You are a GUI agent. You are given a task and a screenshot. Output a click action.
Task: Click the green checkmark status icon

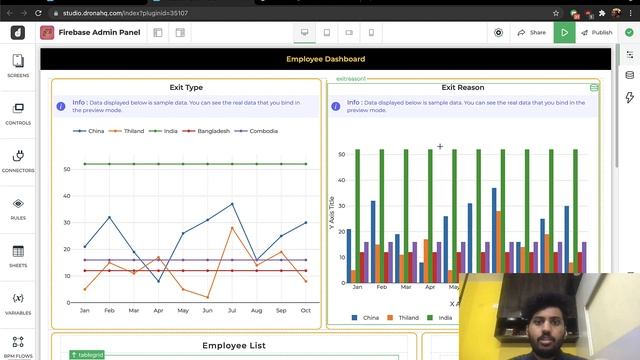(629, 32)
